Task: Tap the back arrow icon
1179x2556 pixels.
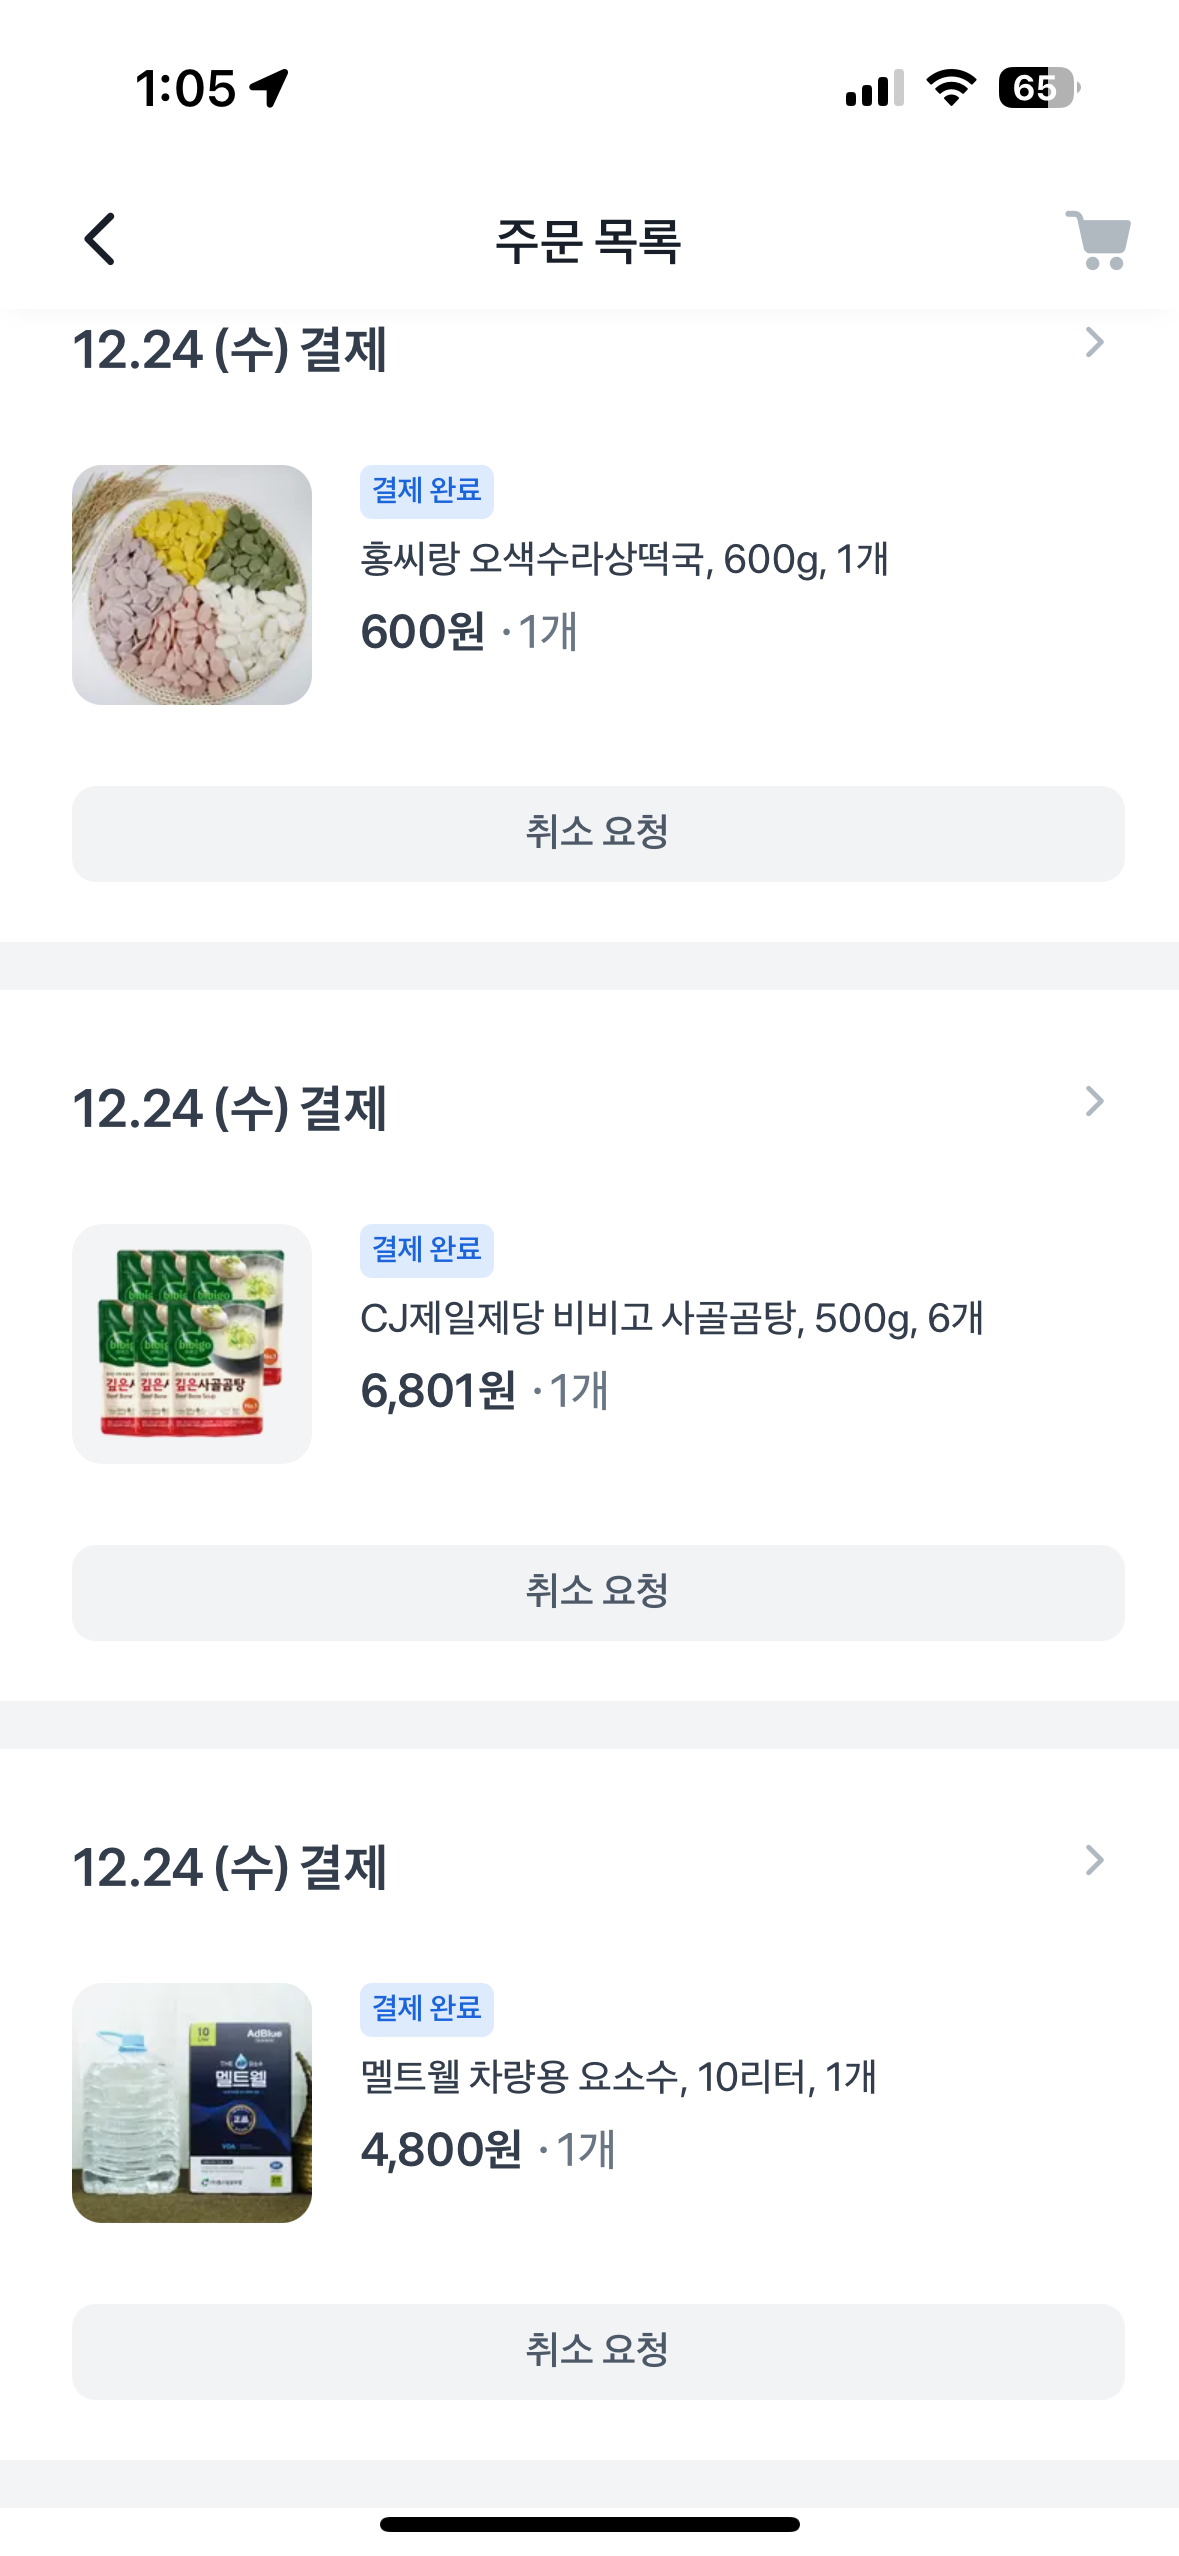Action: pos(100,240)
